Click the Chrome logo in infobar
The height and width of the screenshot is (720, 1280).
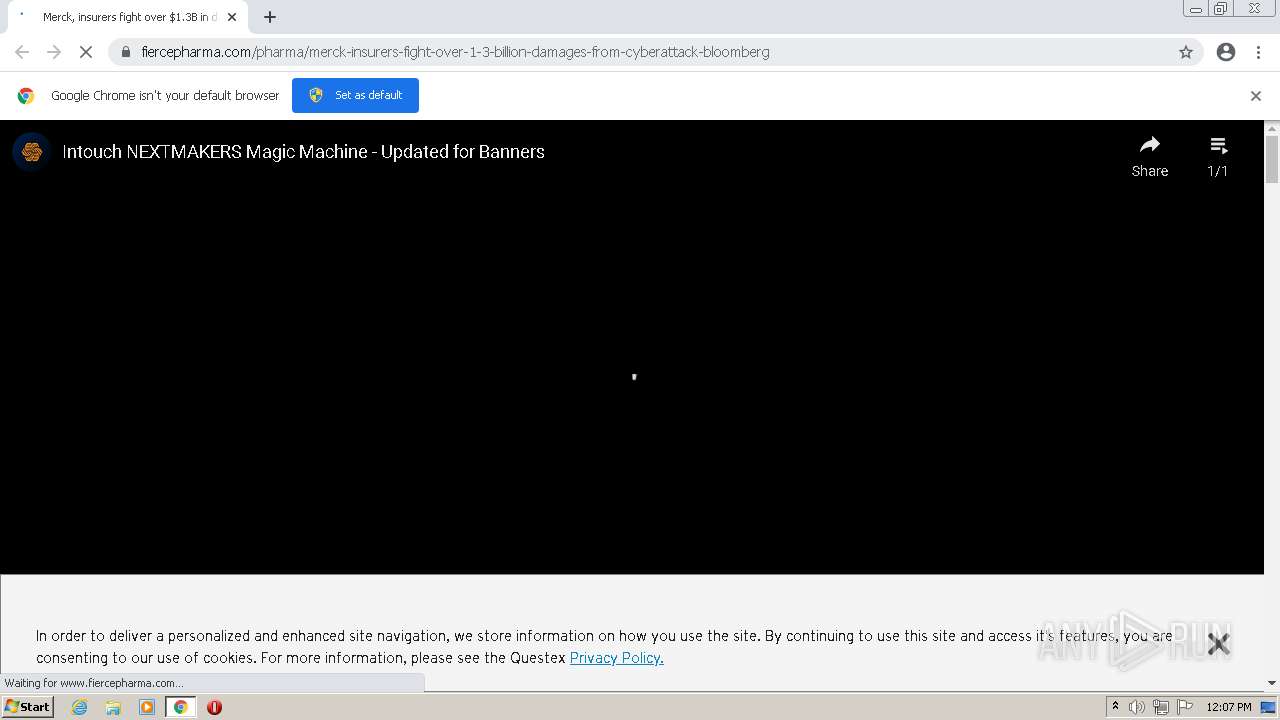point(26,96)
